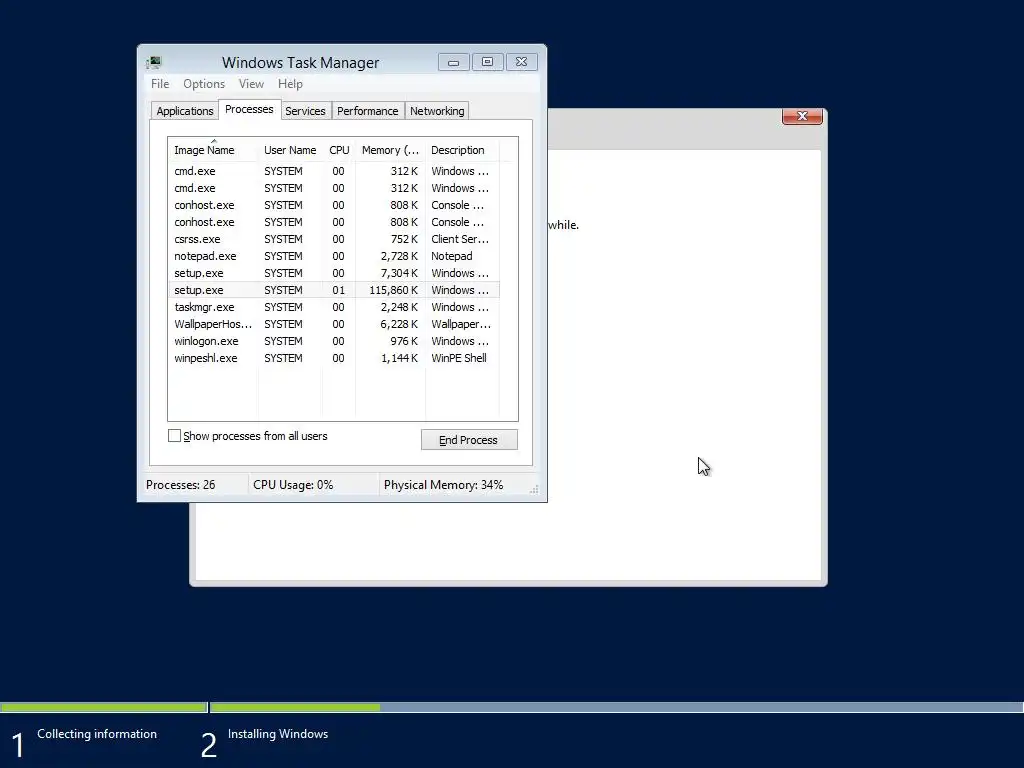Click the 976 K memory value
The height and width of the screenshot is (768, 1024).
point(404,341)
